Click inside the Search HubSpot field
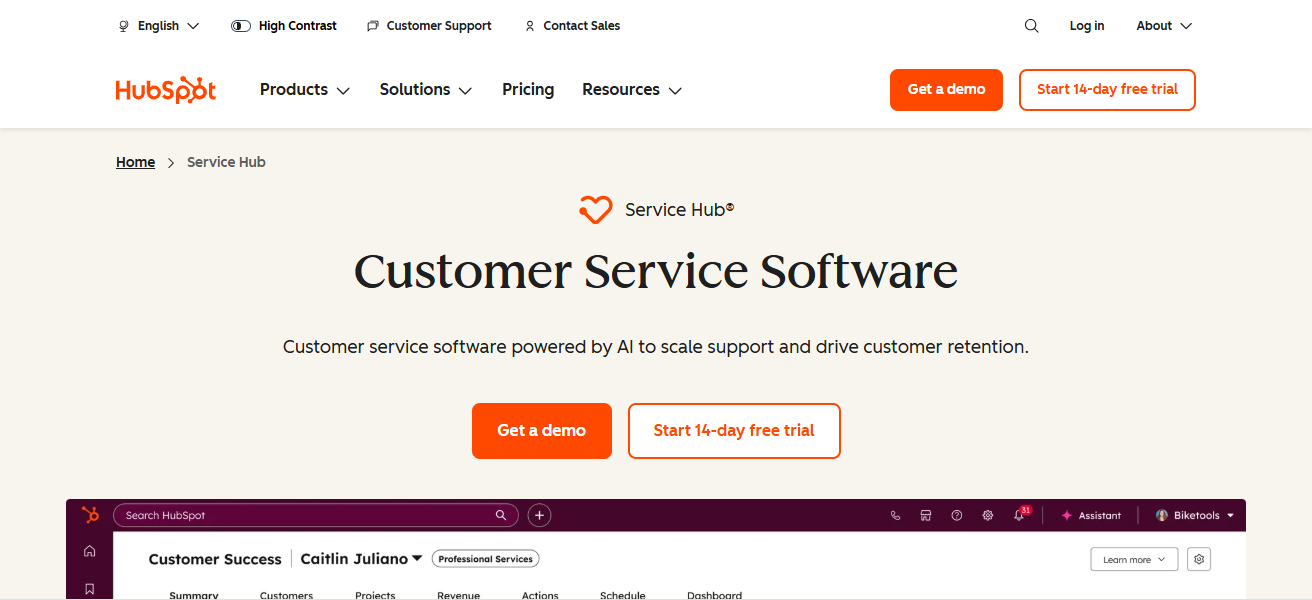Image resolution: width=1312 pixels, height=600 pixels. pyautogui.click(x=300, y=515)
